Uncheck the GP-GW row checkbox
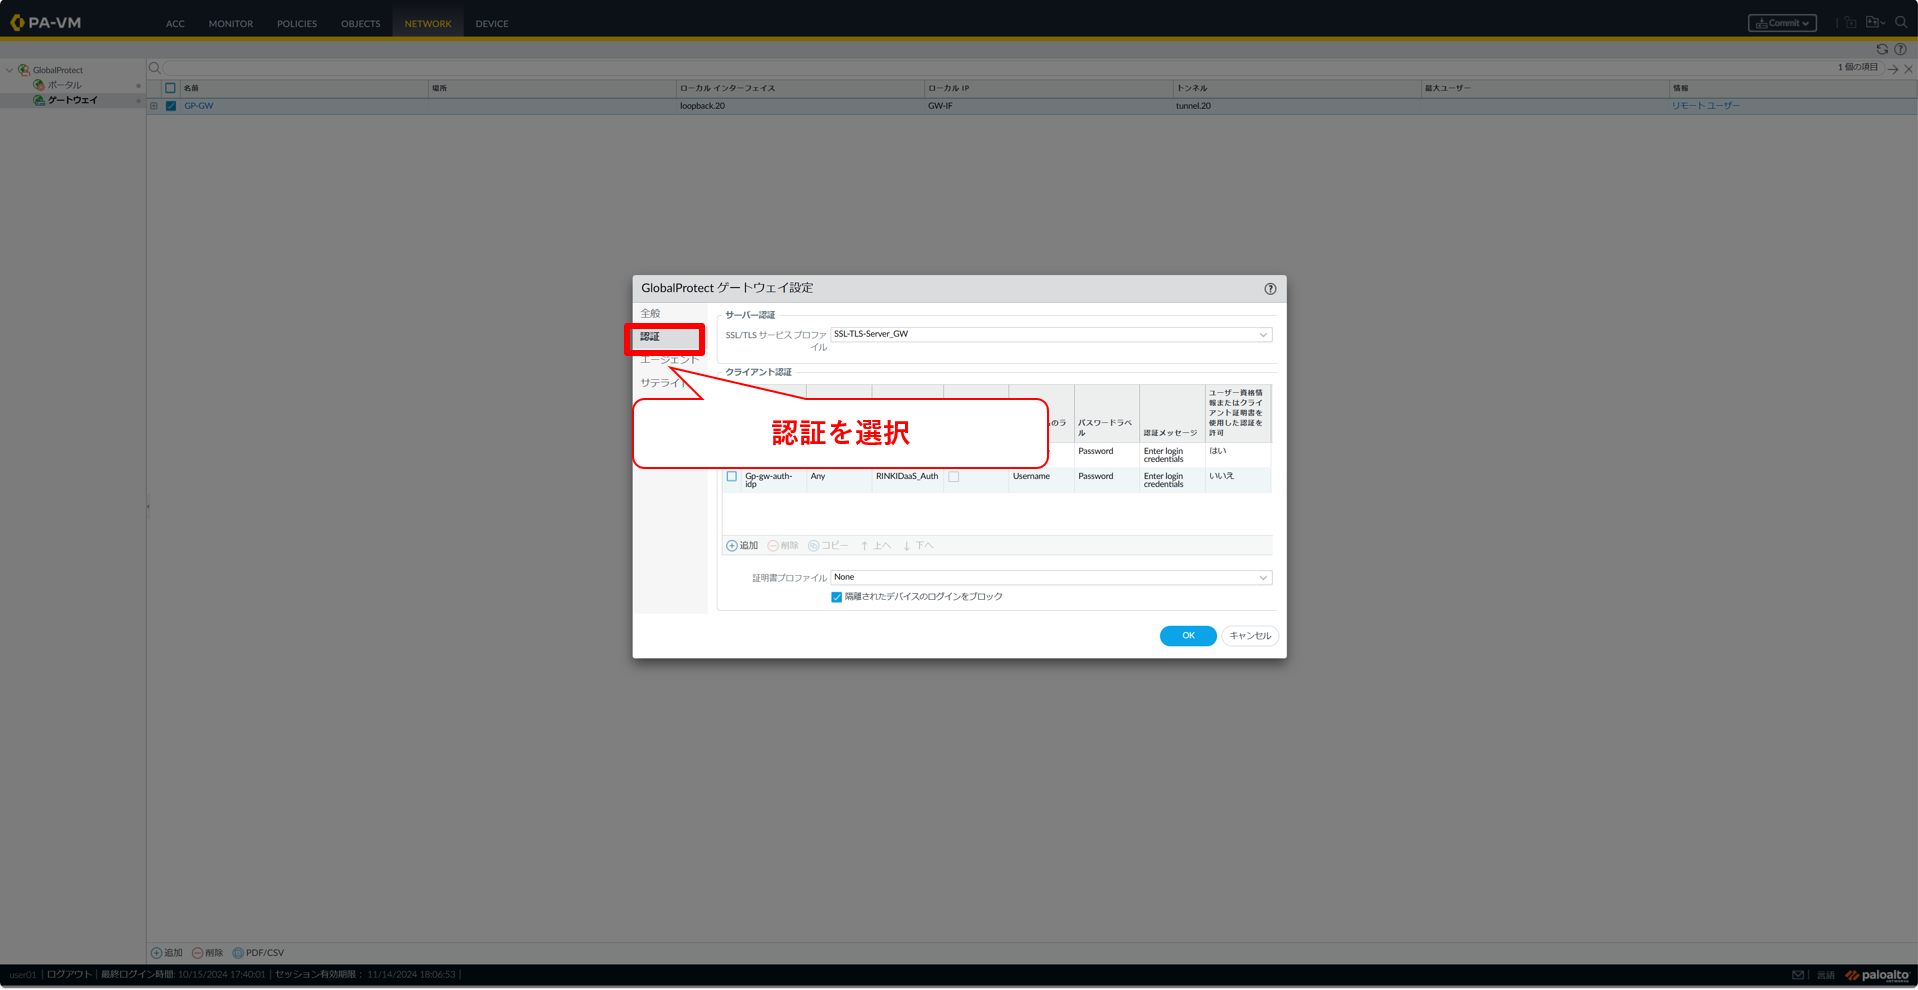 pos(170,106)
